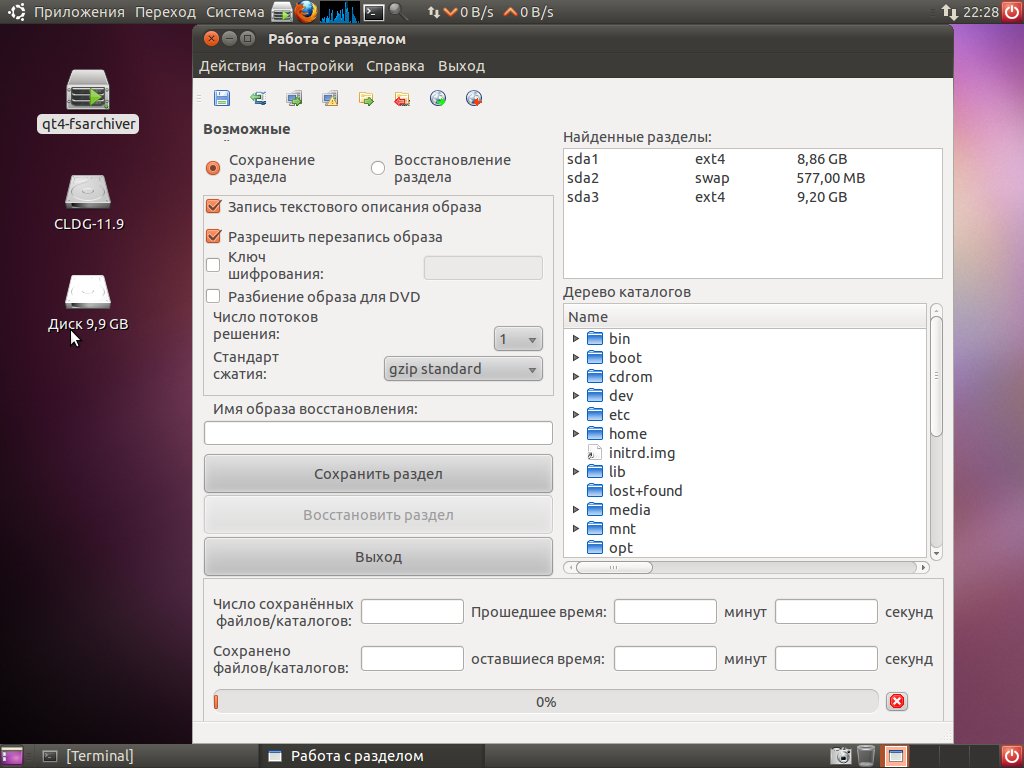
Task: Select the CLDG-11.9 drive icon on desktop
Action: pos(88,202)
